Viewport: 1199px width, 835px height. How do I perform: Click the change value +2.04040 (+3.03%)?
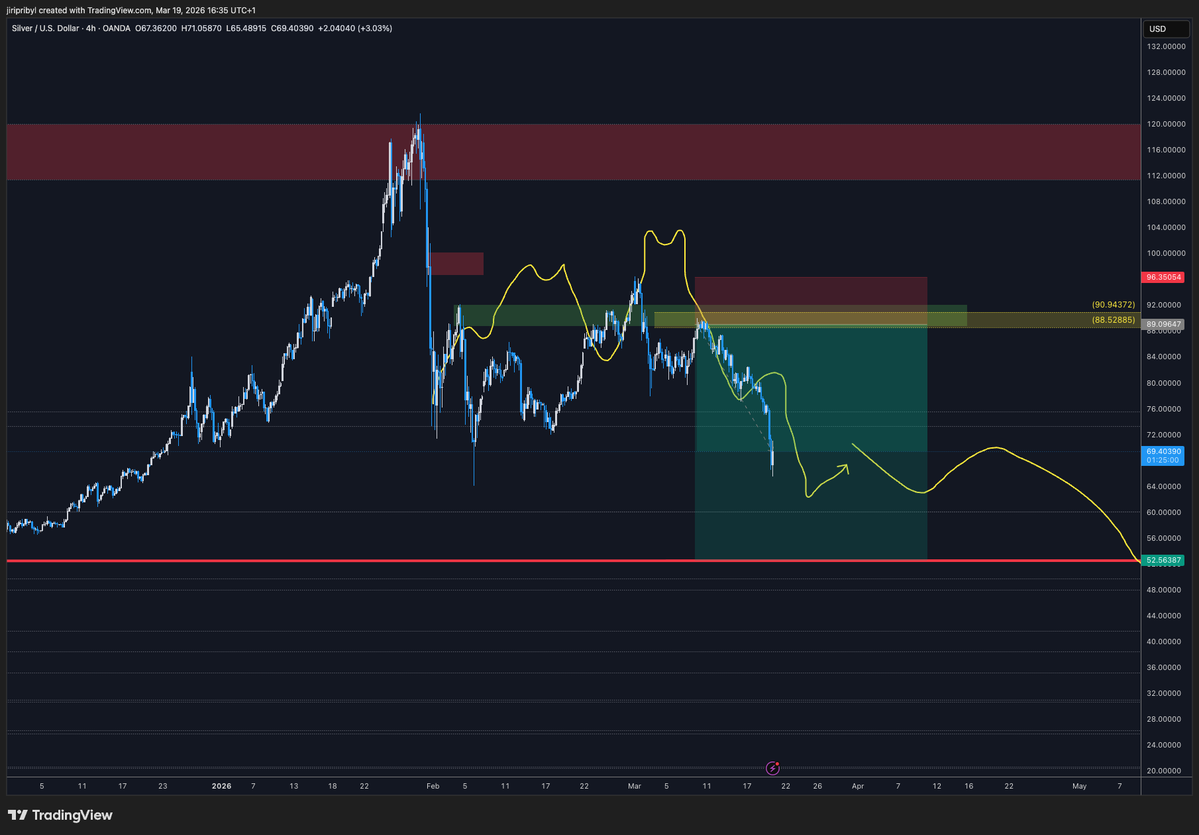coord(356,28)
